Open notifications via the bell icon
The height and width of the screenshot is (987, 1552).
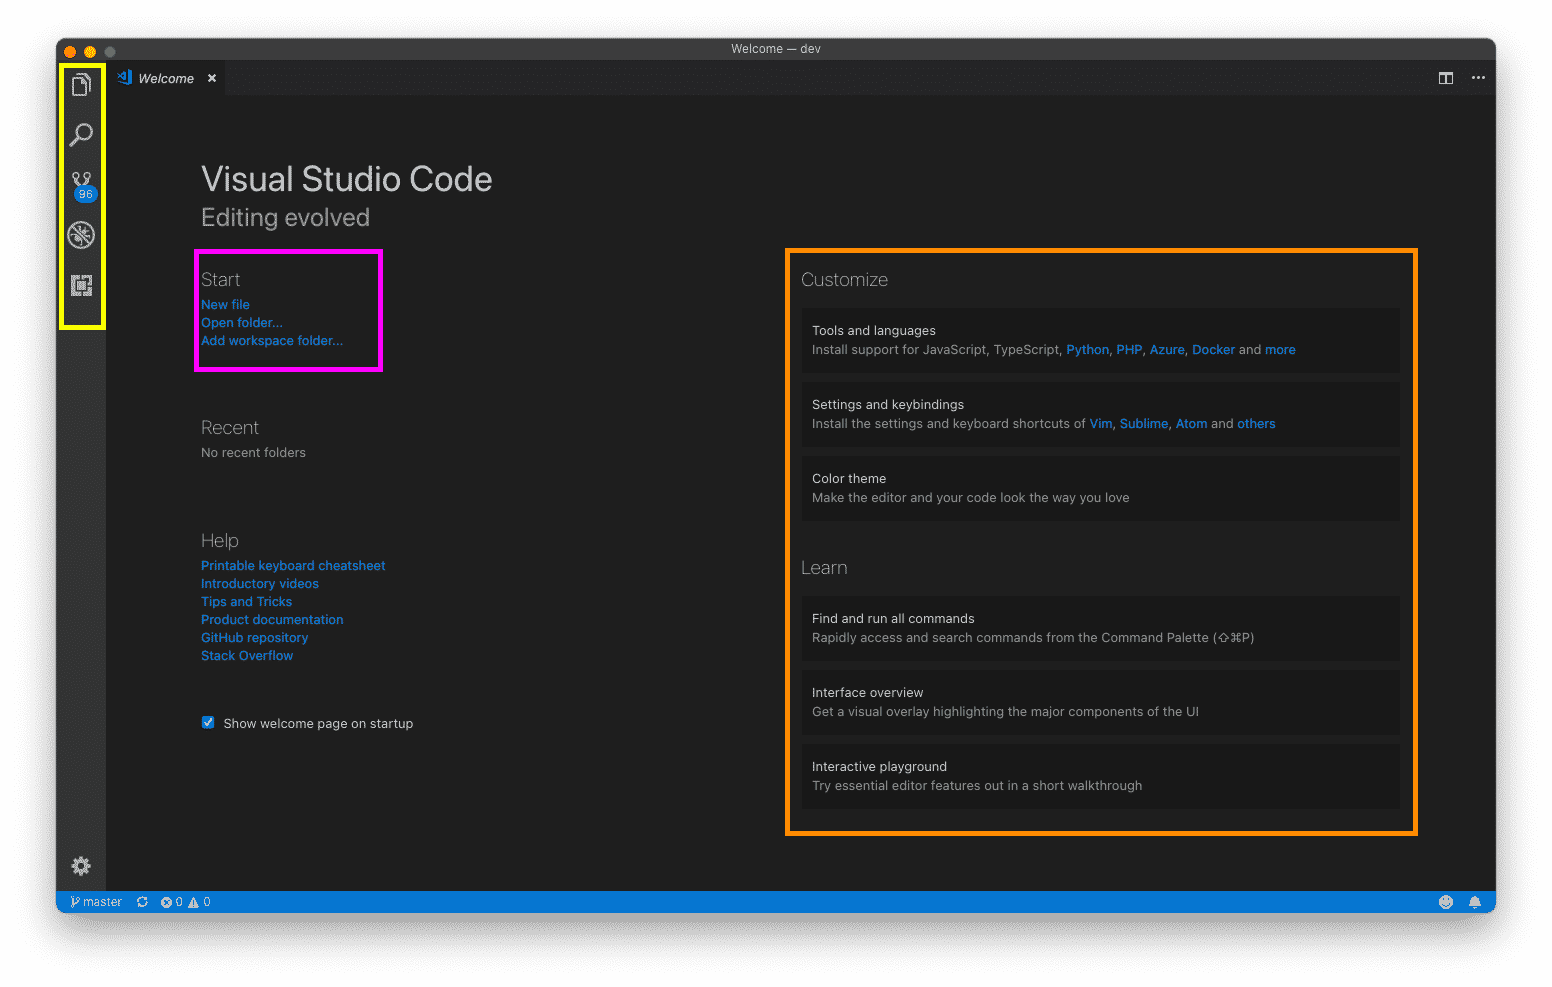(x=1475, y=901)
